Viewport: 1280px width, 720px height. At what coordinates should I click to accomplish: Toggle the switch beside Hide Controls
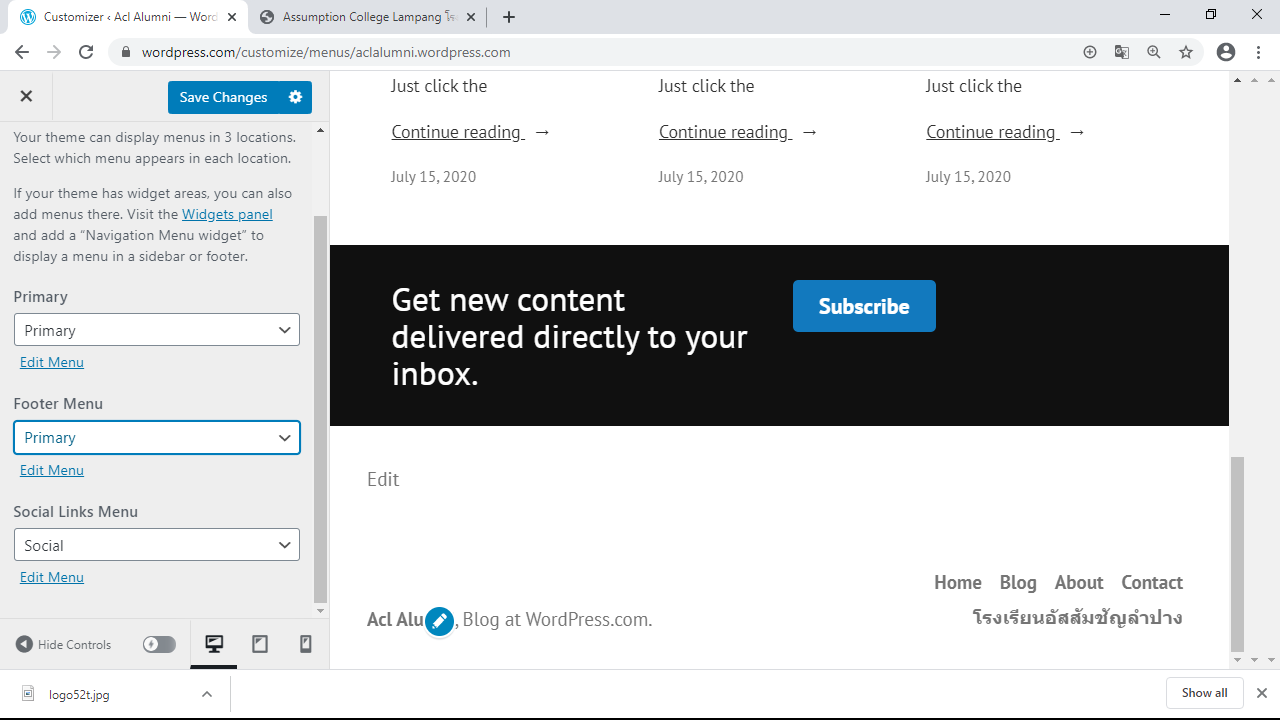click(x=159, y=644)
